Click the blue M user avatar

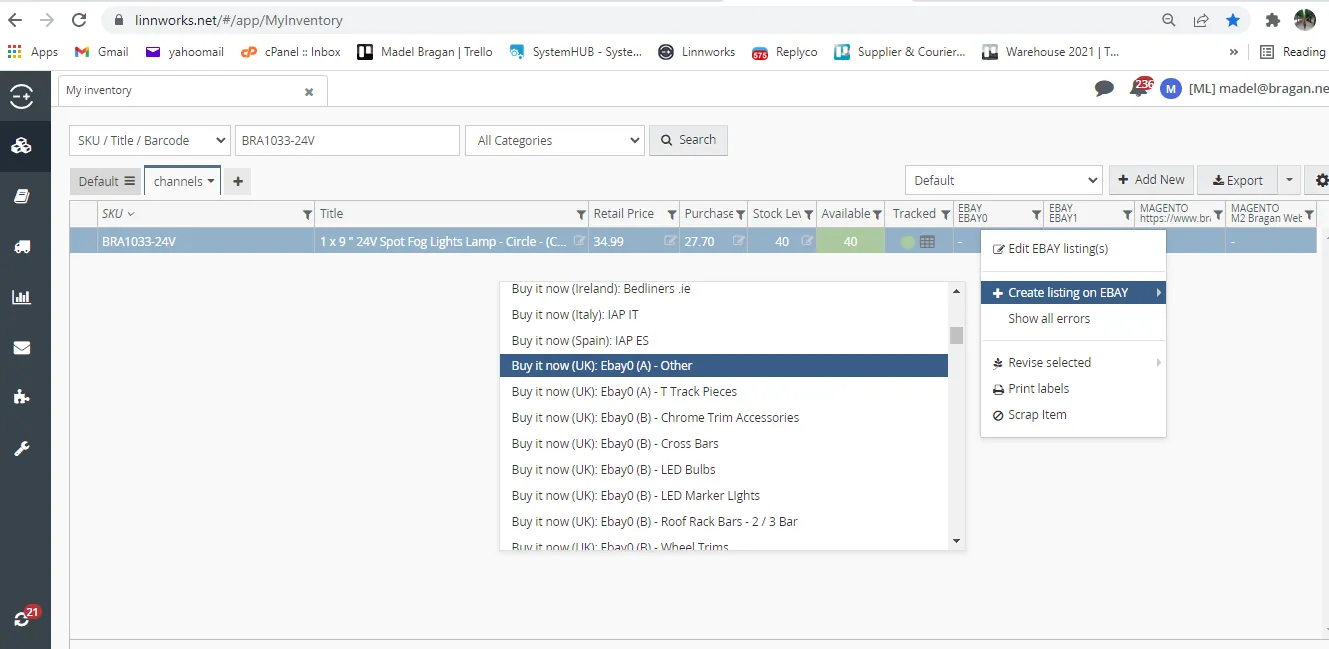pyautogui.click(x=1171, y=89)
